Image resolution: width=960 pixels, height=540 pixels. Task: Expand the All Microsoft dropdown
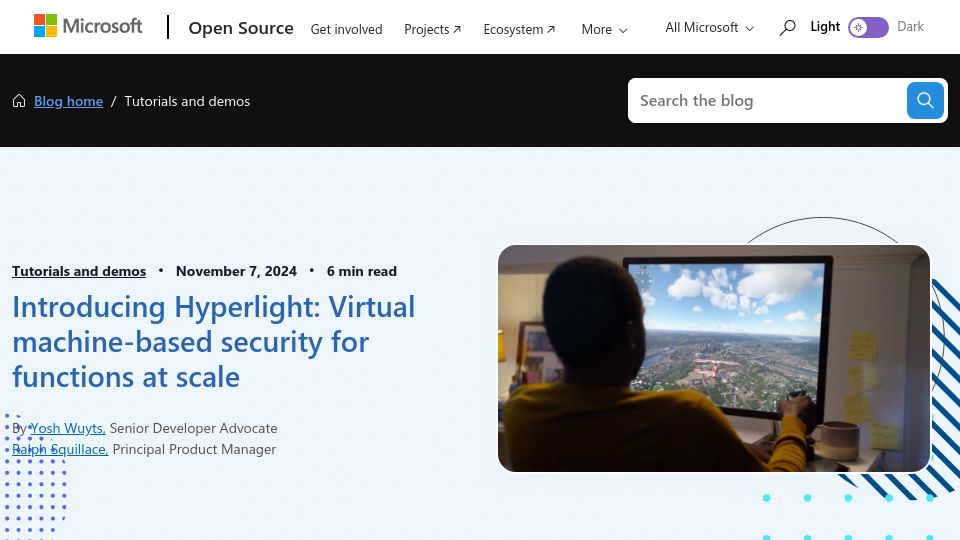point(709,28)
